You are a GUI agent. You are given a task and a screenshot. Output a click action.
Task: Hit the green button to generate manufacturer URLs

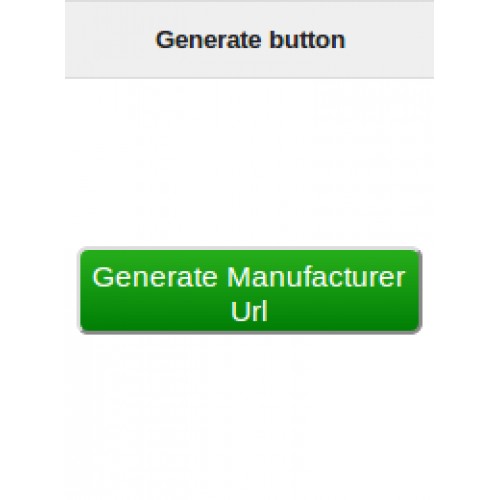point(250,291)
